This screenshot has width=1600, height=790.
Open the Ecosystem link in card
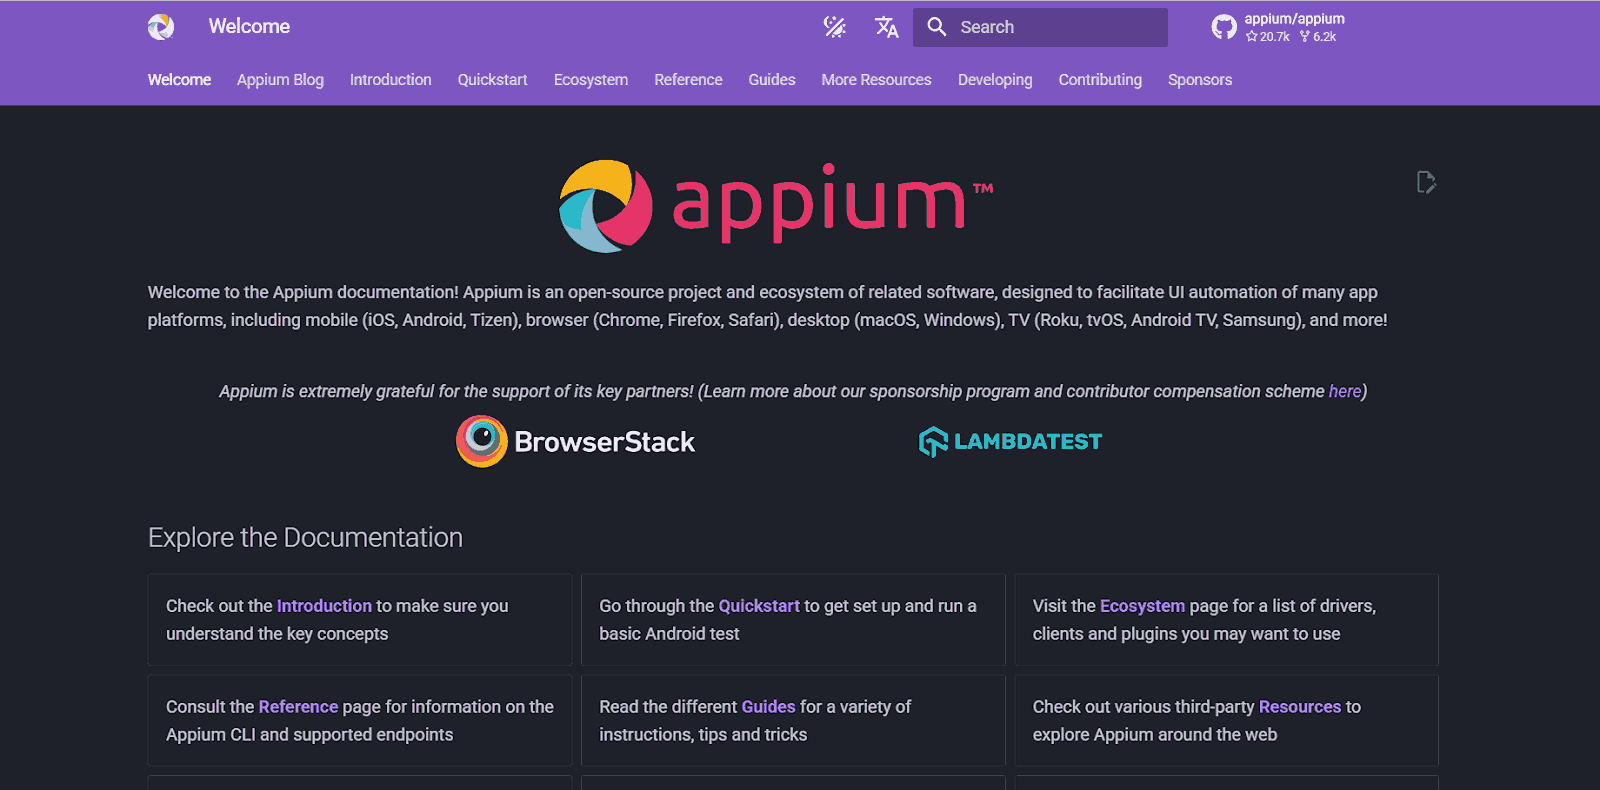point(1142,606)
